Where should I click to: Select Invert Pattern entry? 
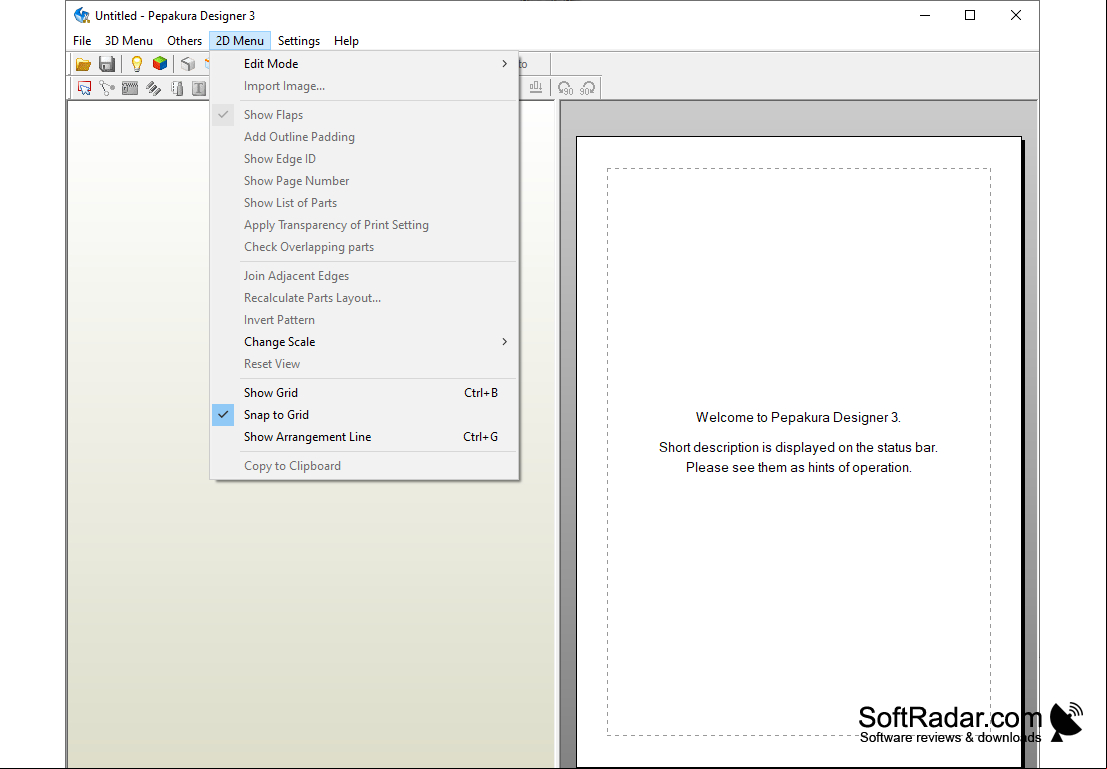click(364, 320)
